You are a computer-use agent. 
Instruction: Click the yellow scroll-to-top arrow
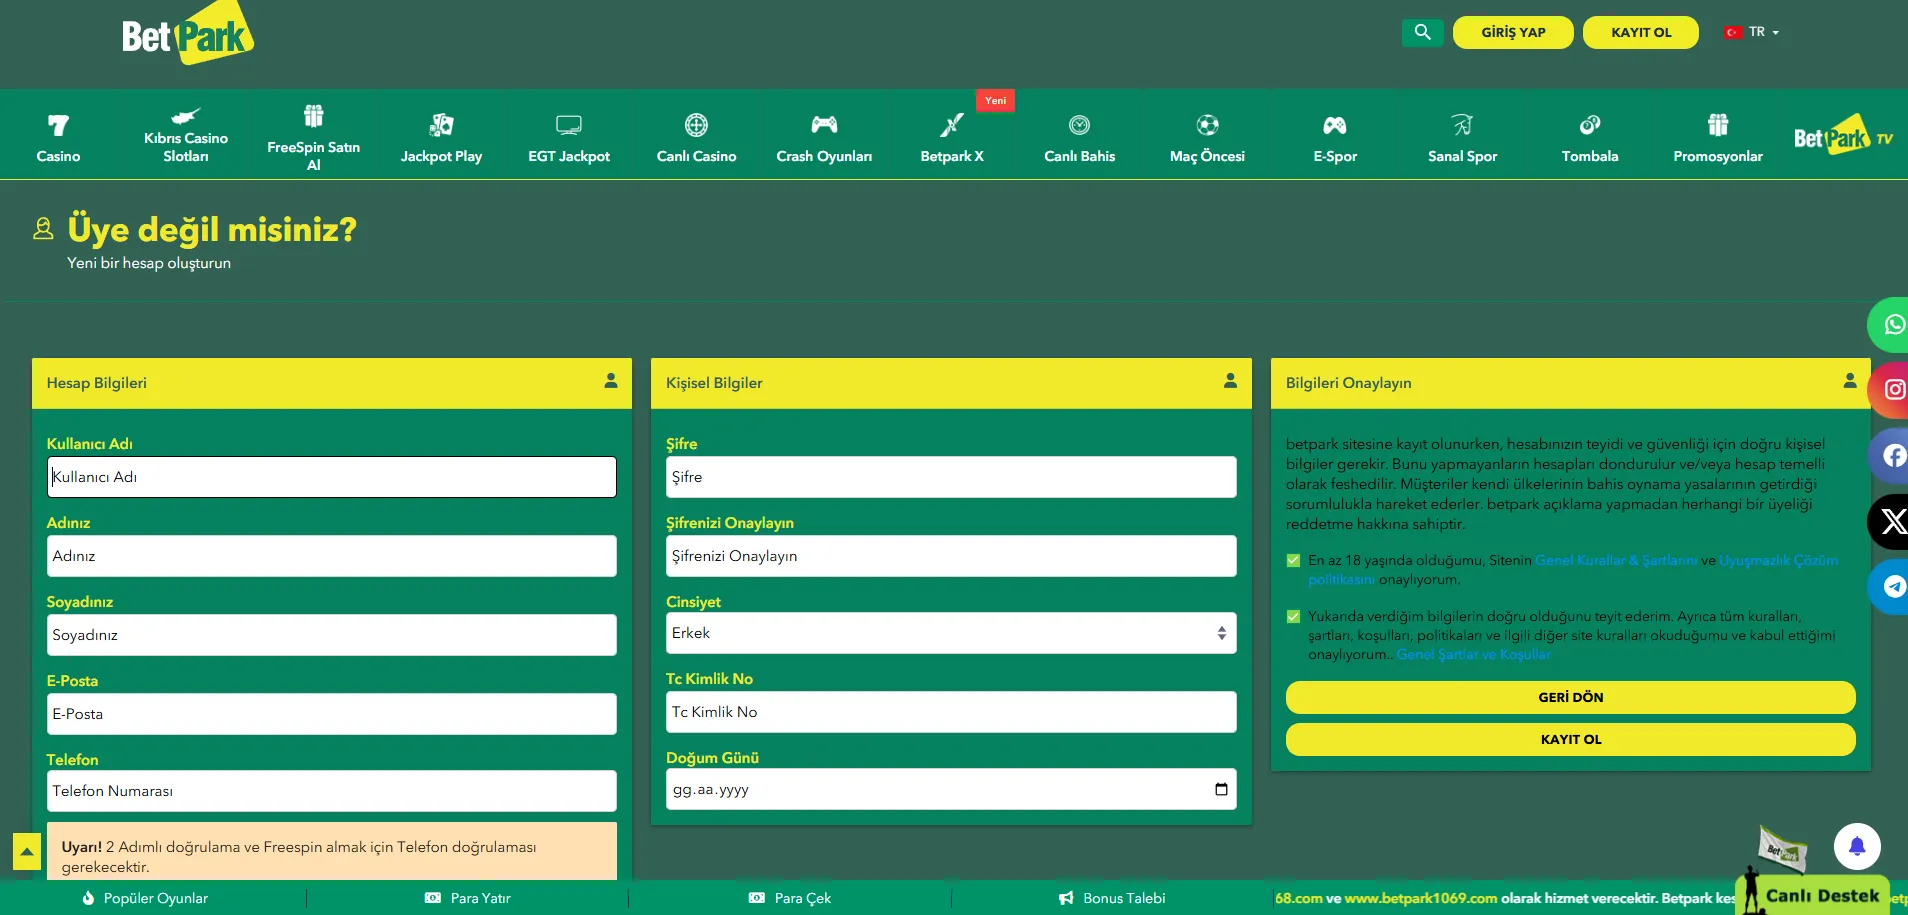27,852
